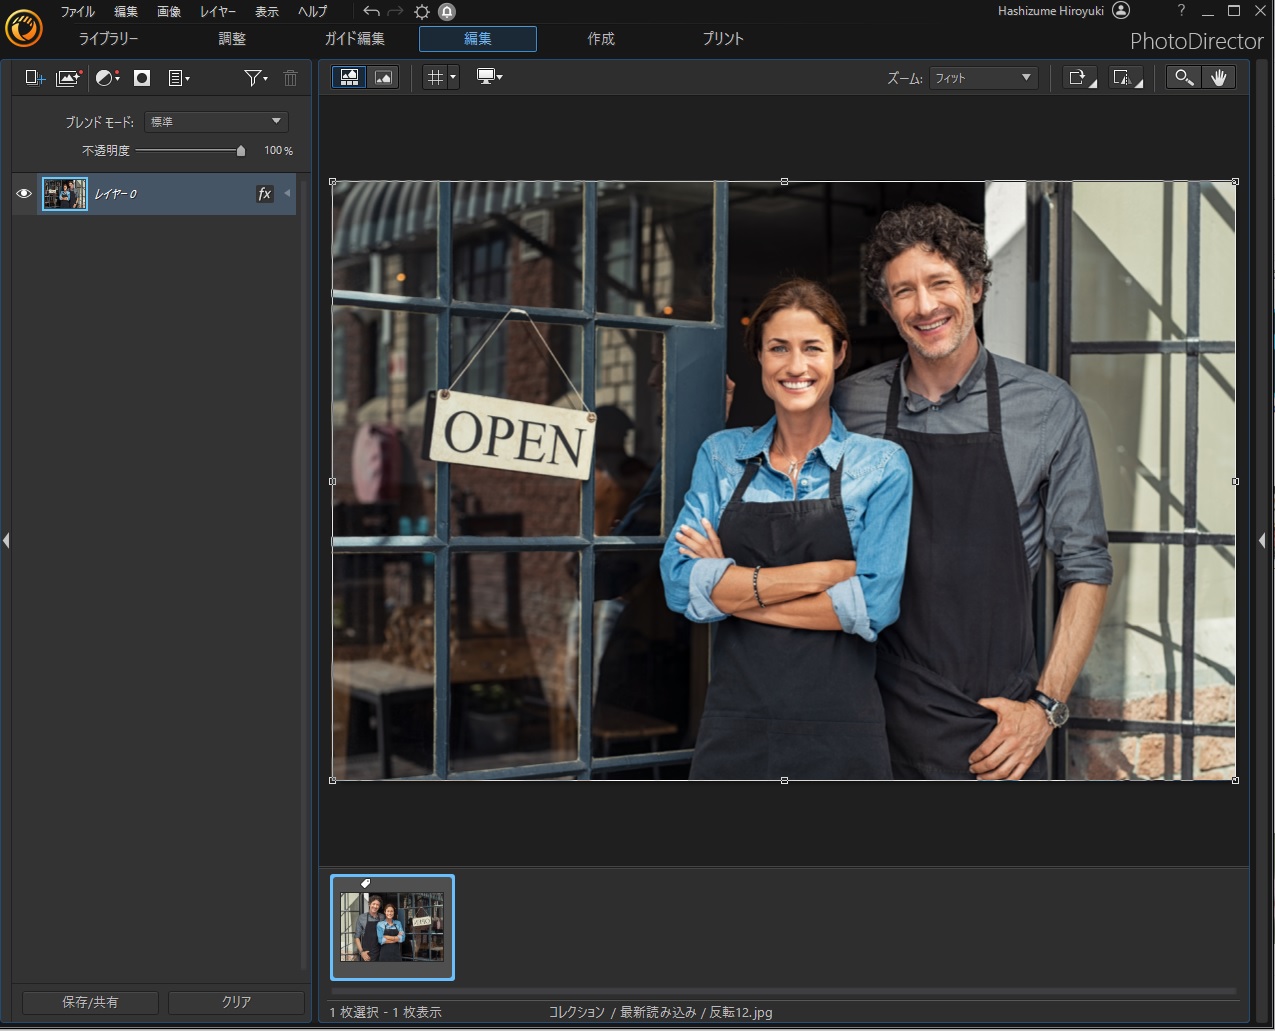Open the ズーム level dropdown
The image size is (1275, 1031).
point(983,78)
